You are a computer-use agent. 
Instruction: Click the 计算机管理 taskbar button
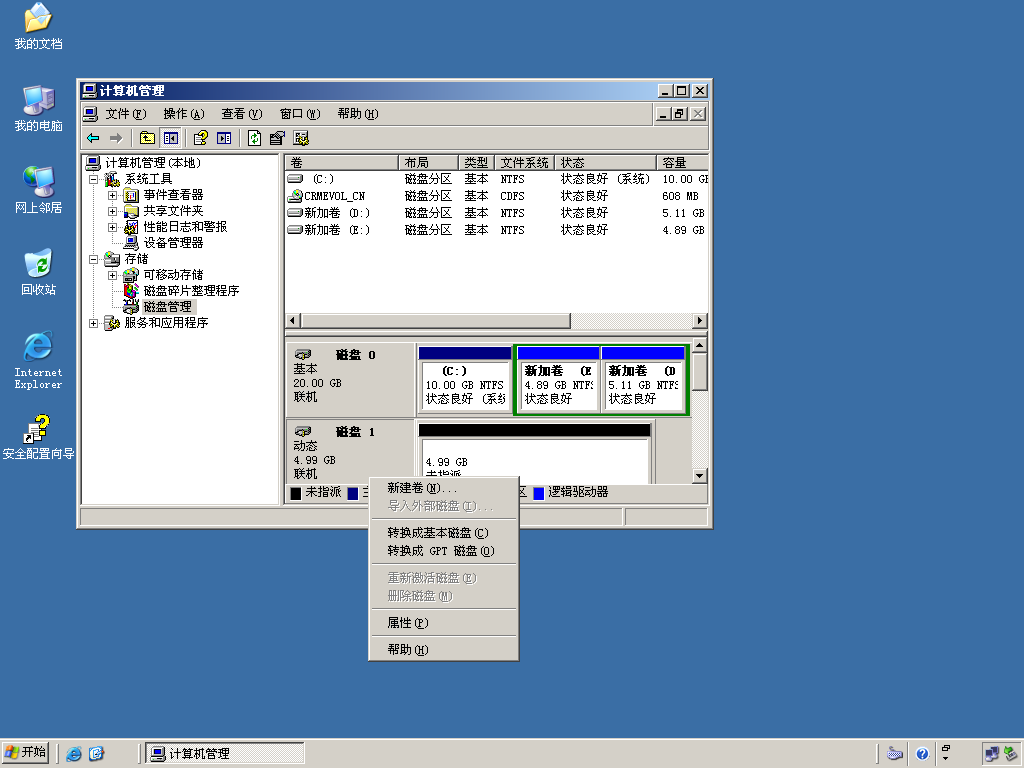pyautogui.click(x=225, y=754)
